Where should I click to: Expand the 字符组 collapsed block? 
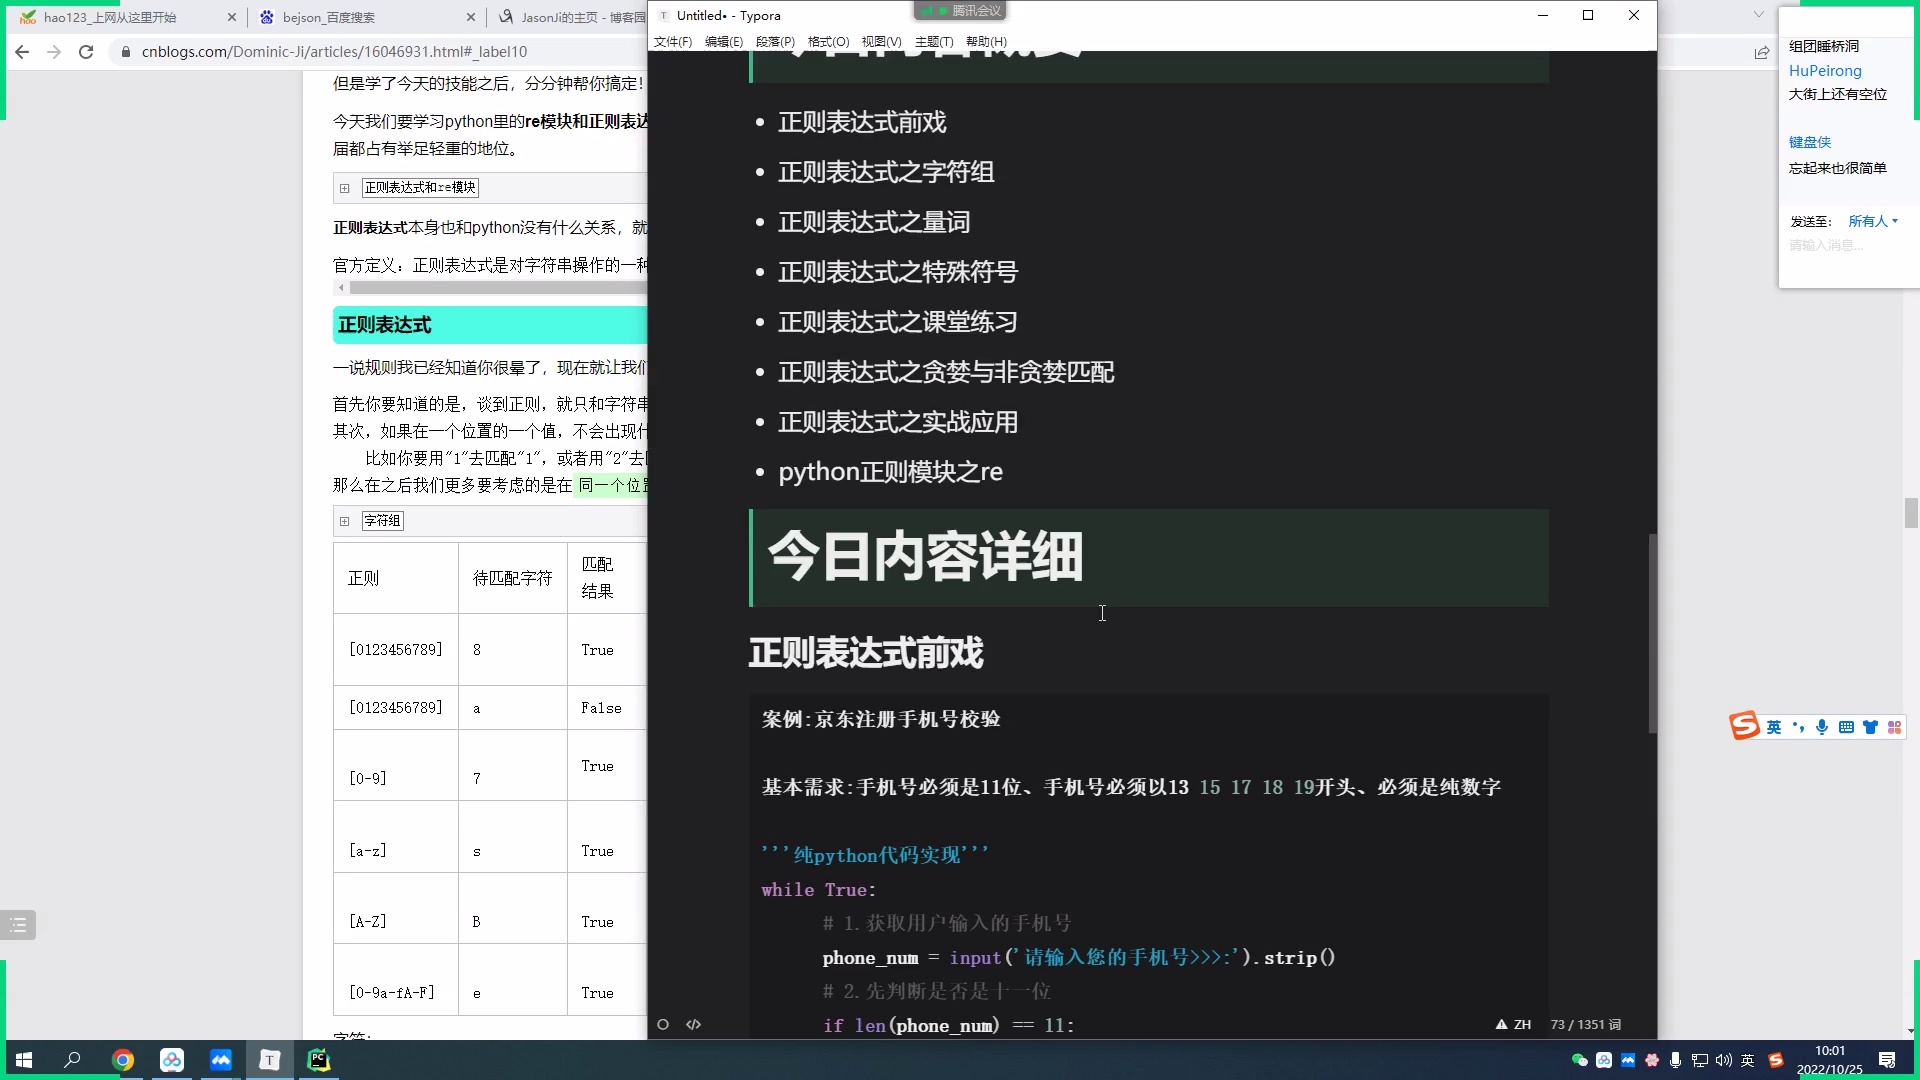pos(345,520)
